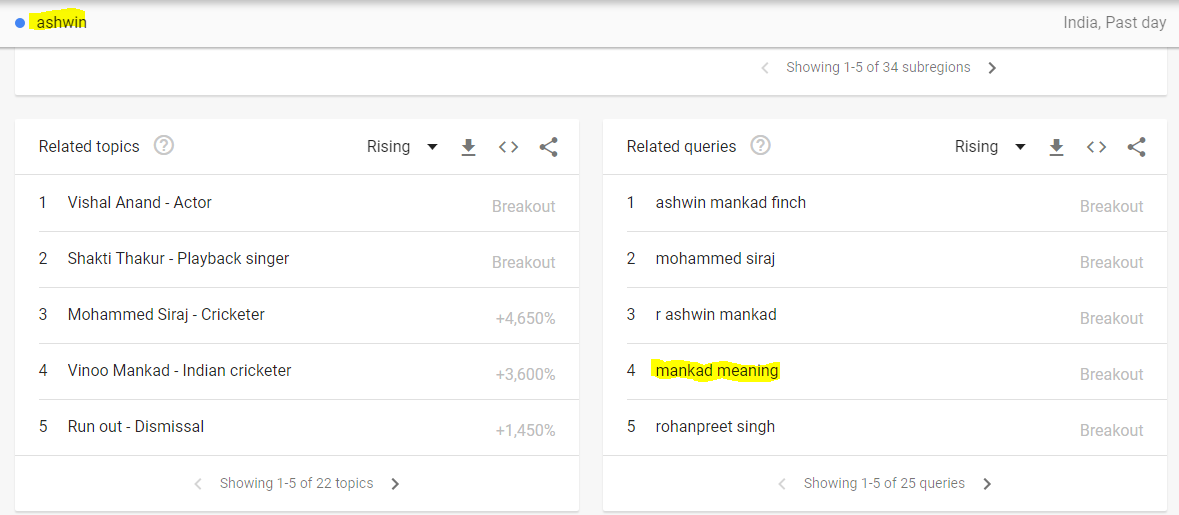This screenshot has height=515, width=1179.
Task: Open ashwin mankad finch query
Action: [730, 203]
